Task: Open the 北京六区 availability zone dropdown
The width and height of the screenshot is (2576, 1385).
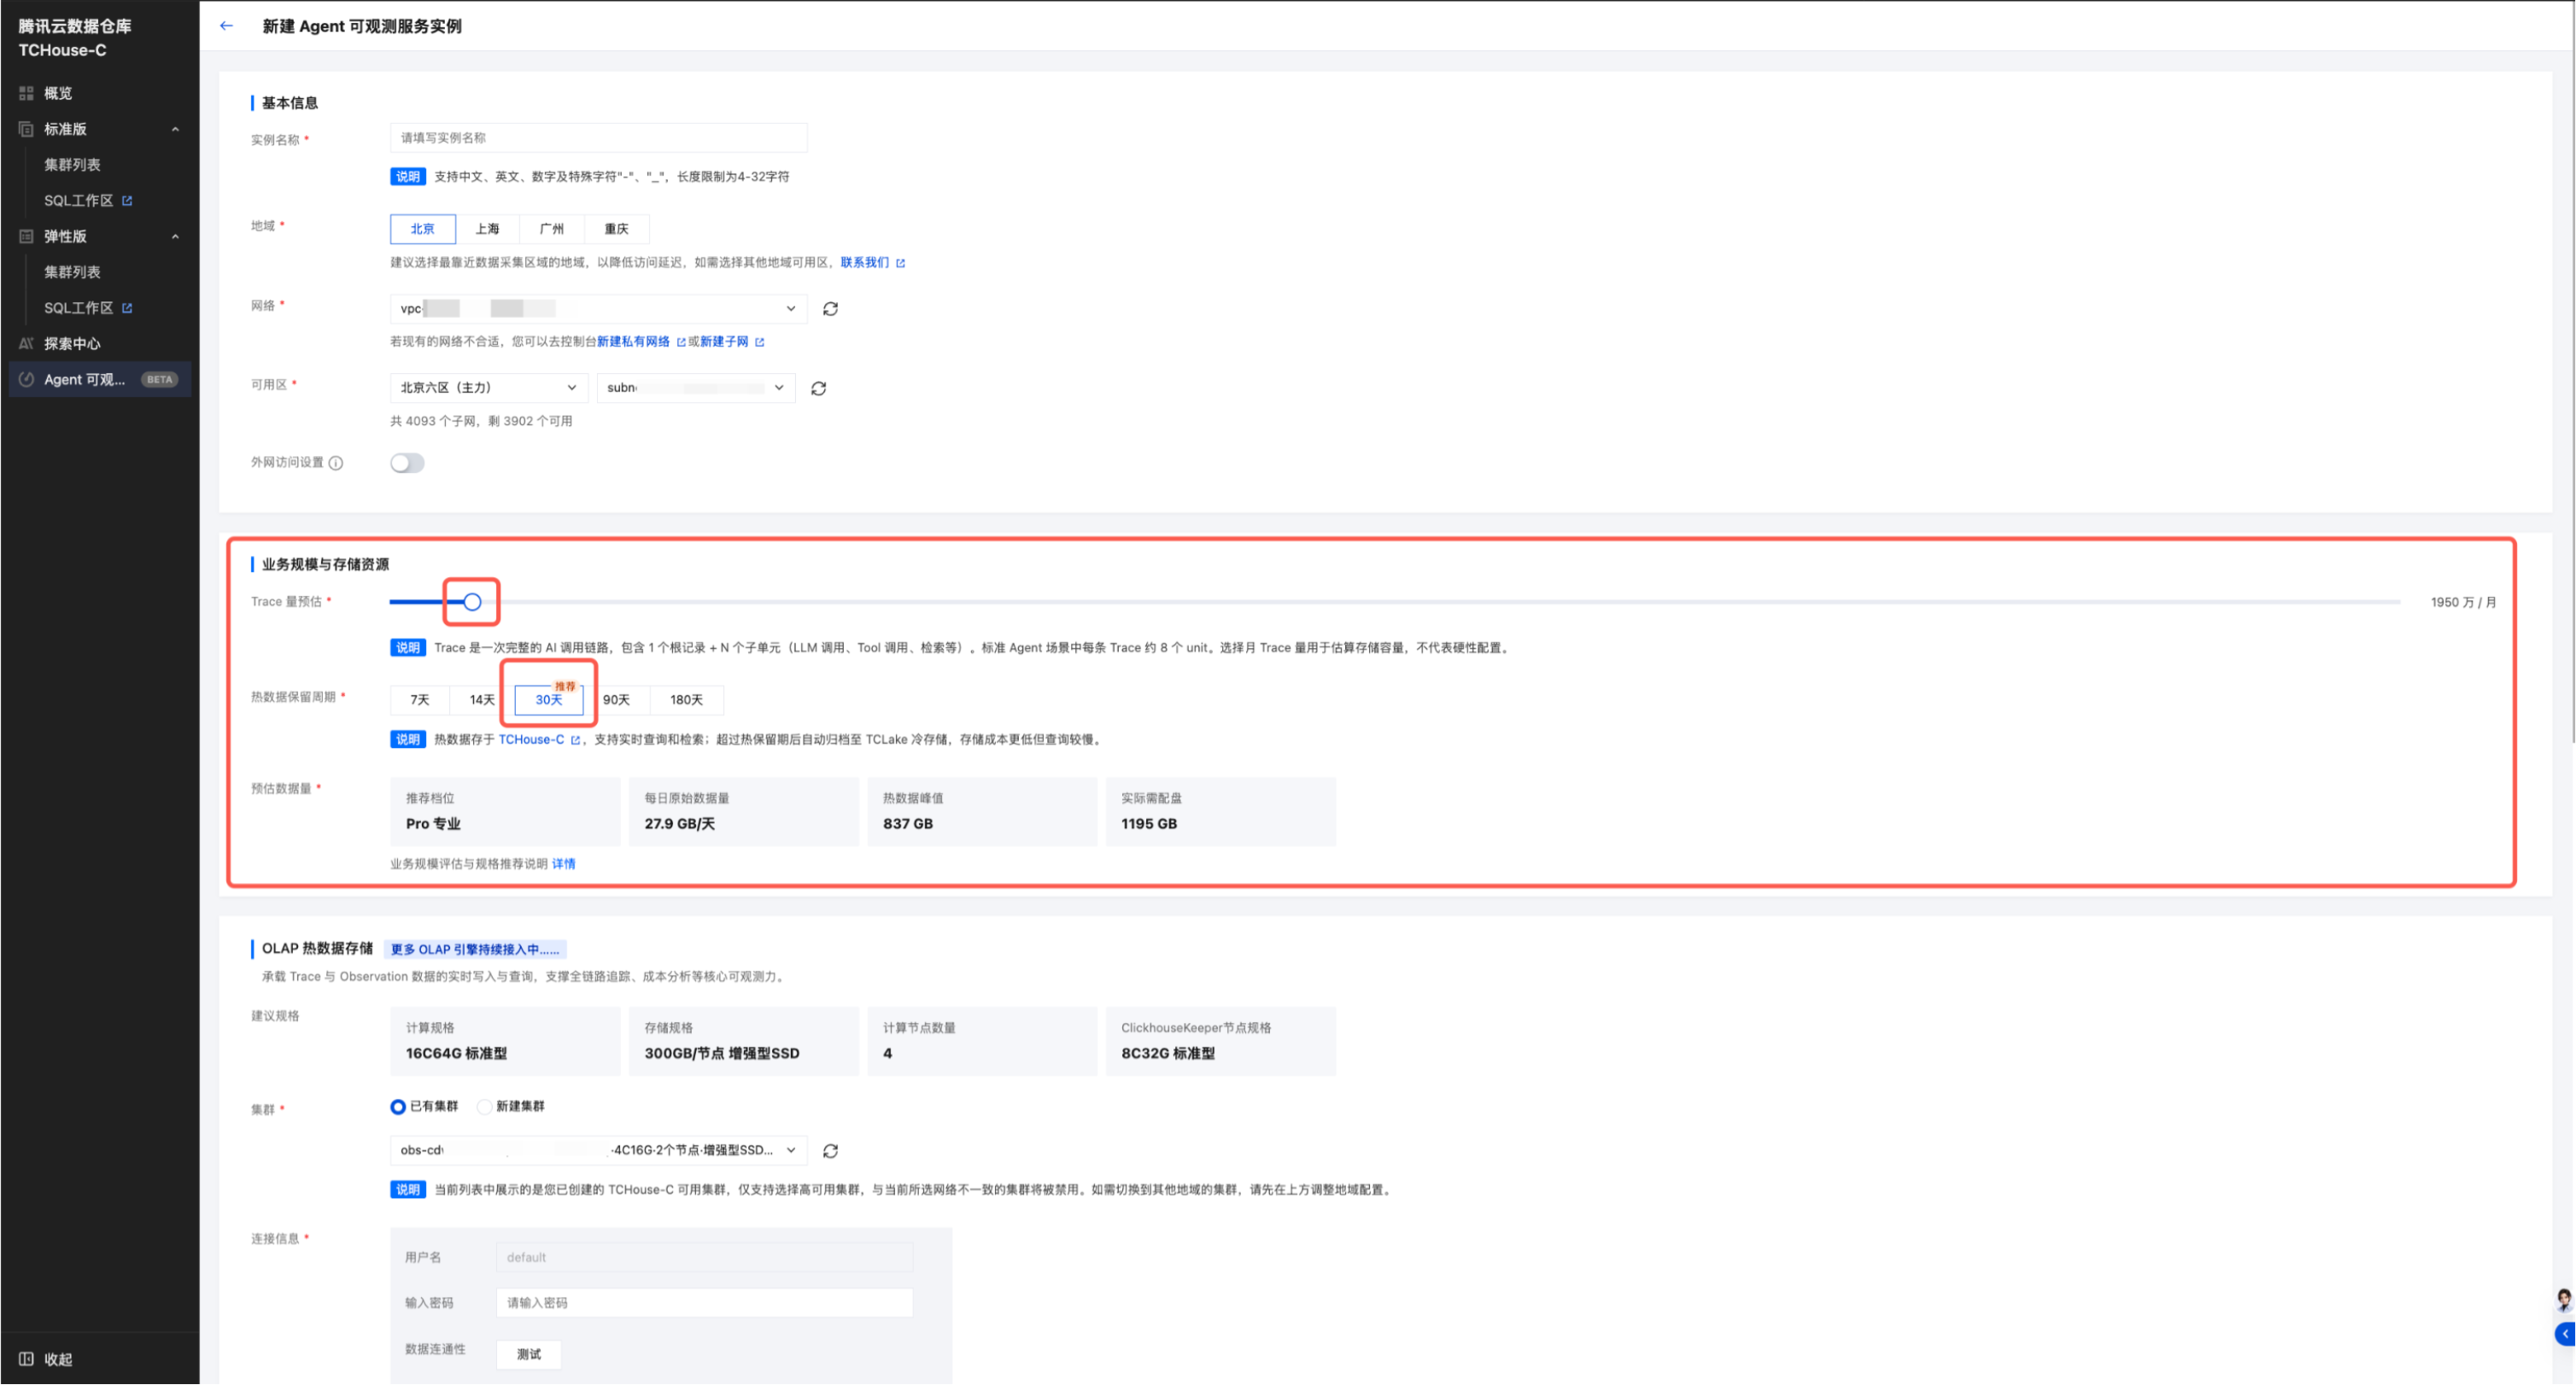Action: (x=488, y=388)
